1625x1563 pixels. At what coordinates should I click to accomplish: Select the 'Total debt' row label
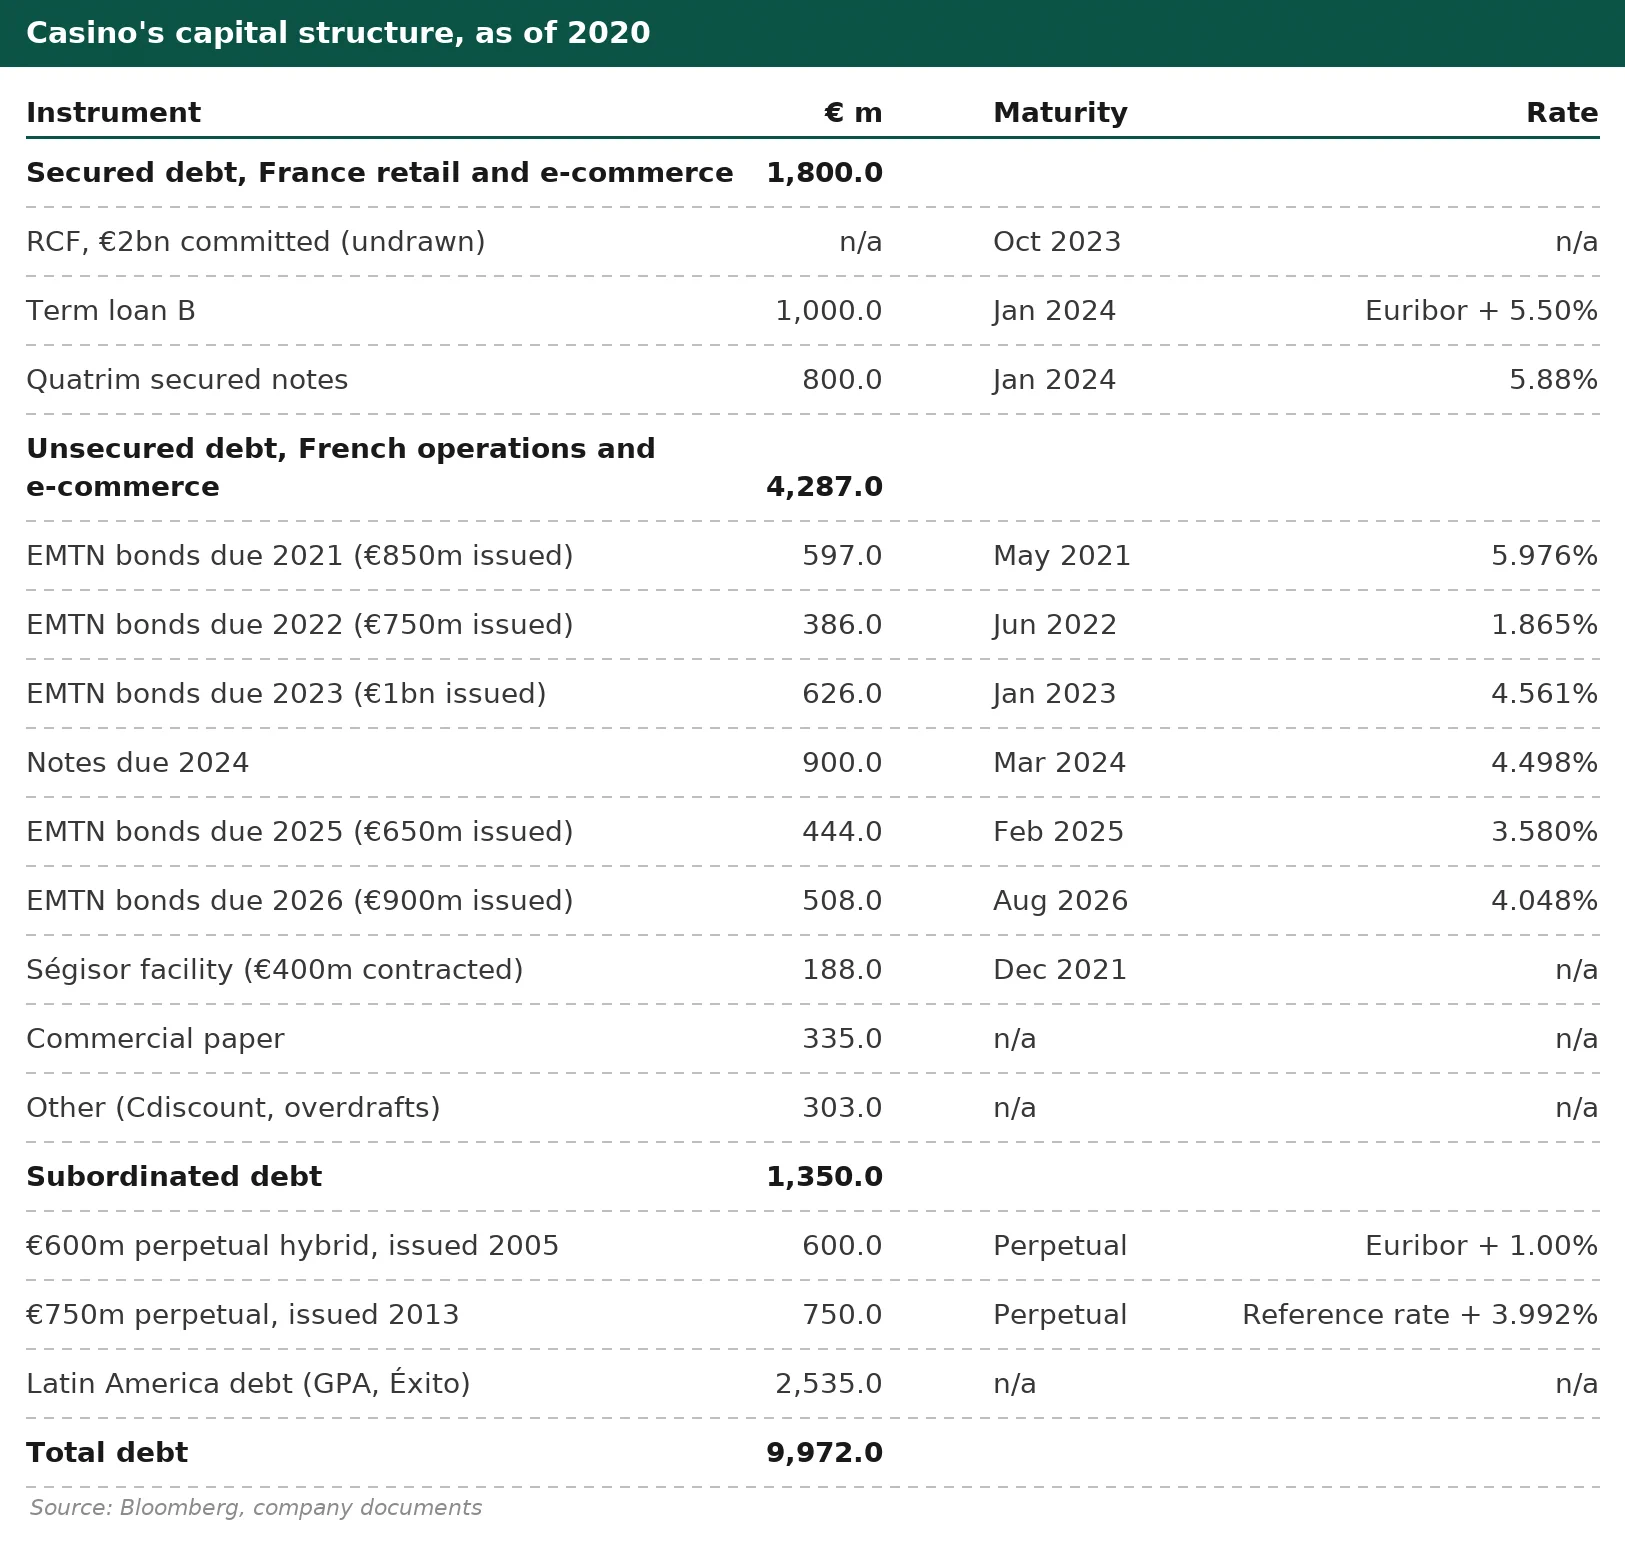[x=107, y=1453]
